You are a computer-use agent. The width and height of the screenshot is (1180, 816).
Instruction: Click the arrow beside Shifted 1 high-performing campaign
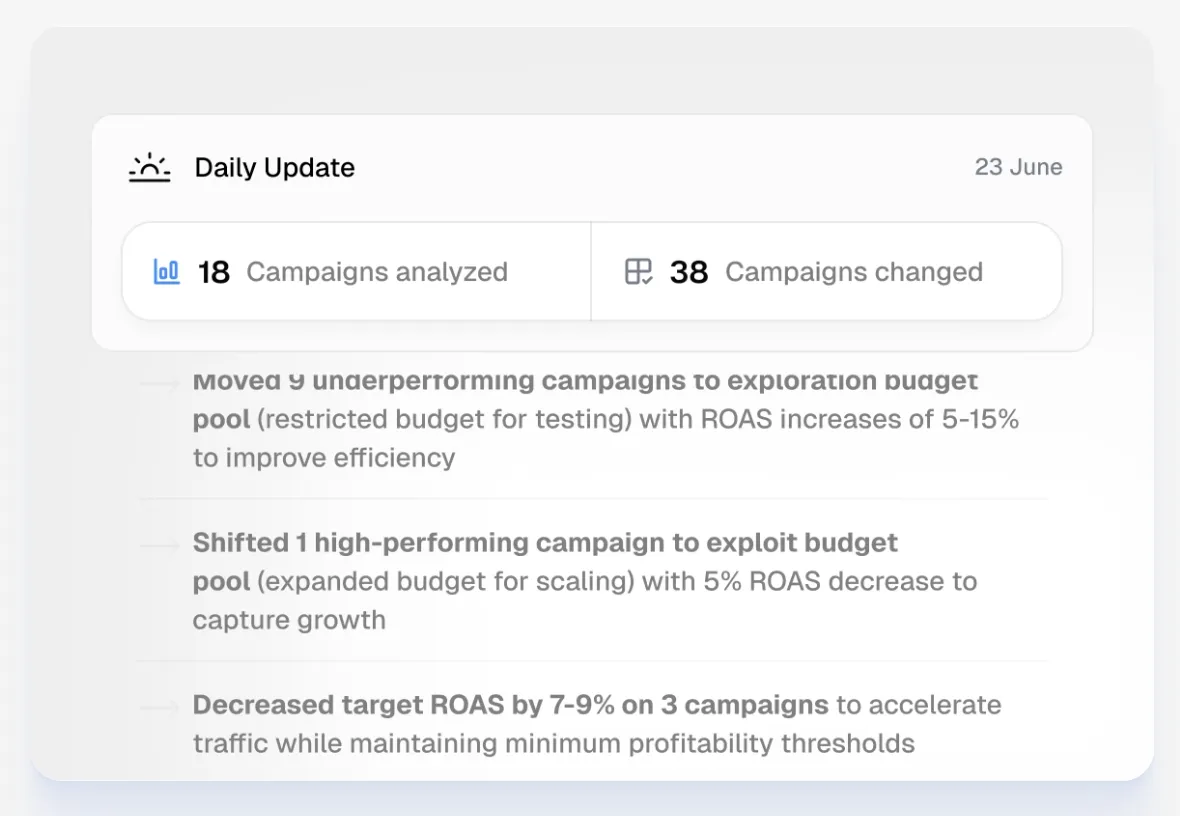pos(160,545)
